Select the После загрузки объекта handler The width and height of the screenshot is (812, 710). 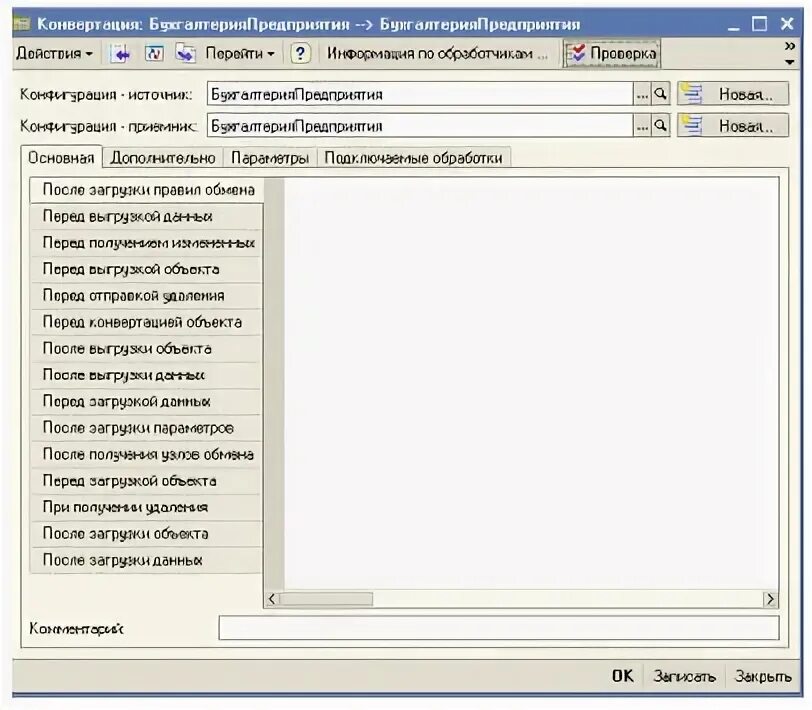tap(147, 534)
